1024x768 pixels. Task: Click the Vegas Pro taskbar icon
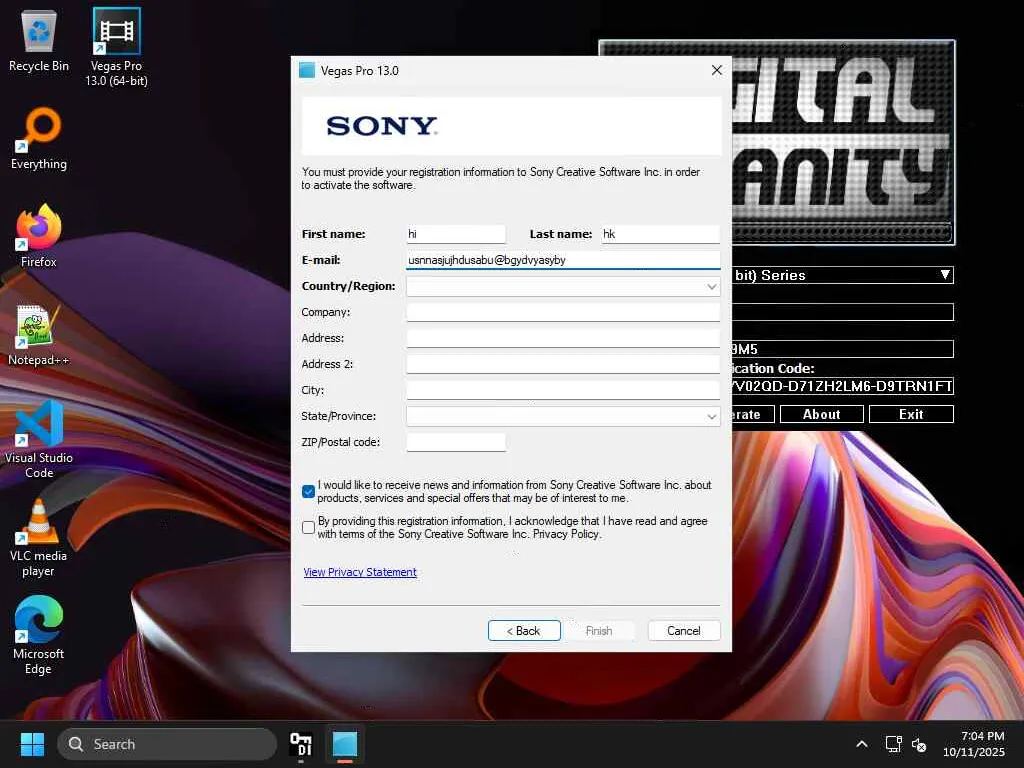(345, 744)
